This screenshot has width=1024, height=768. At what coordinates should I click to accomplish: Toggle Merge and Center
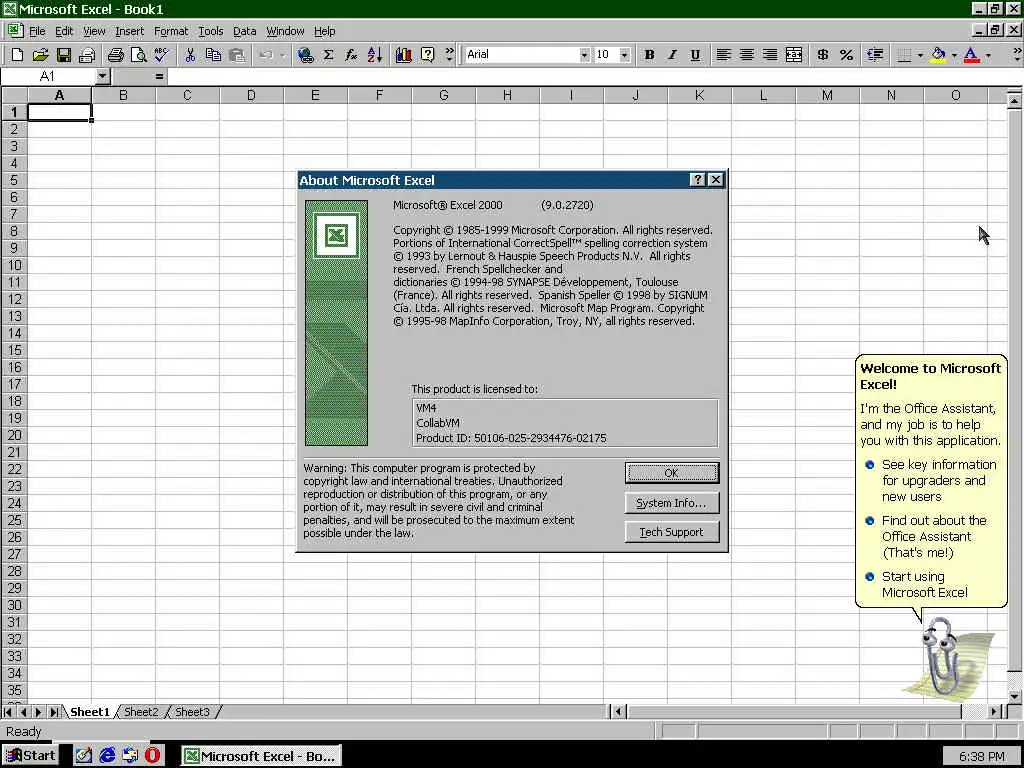794,55
